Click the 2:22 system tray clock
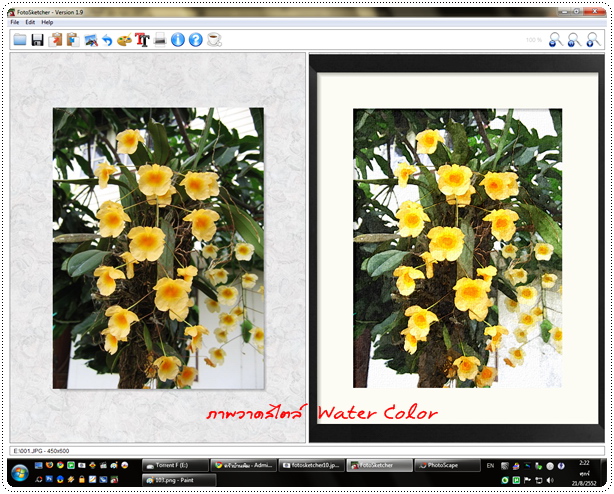 point(584,463)
